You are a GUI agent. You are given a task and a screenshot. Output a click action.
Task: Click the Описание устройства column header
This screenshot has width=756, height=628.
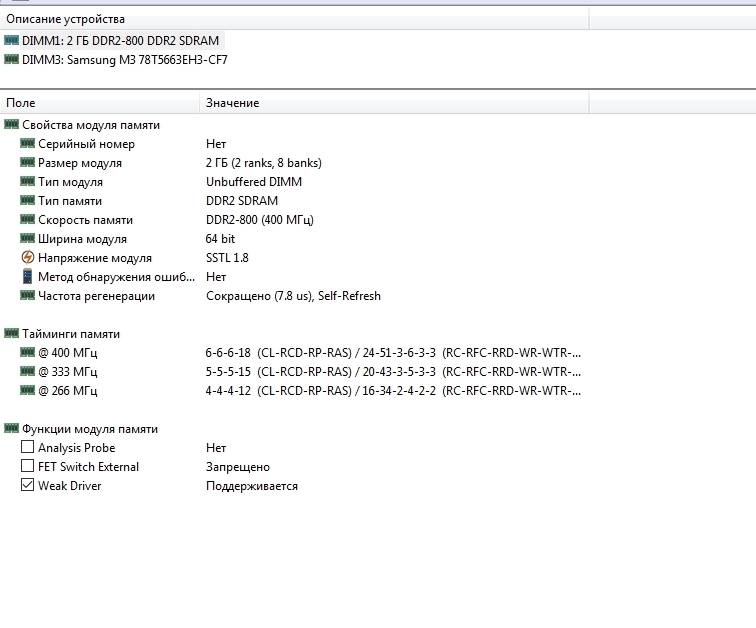[294, 19]
